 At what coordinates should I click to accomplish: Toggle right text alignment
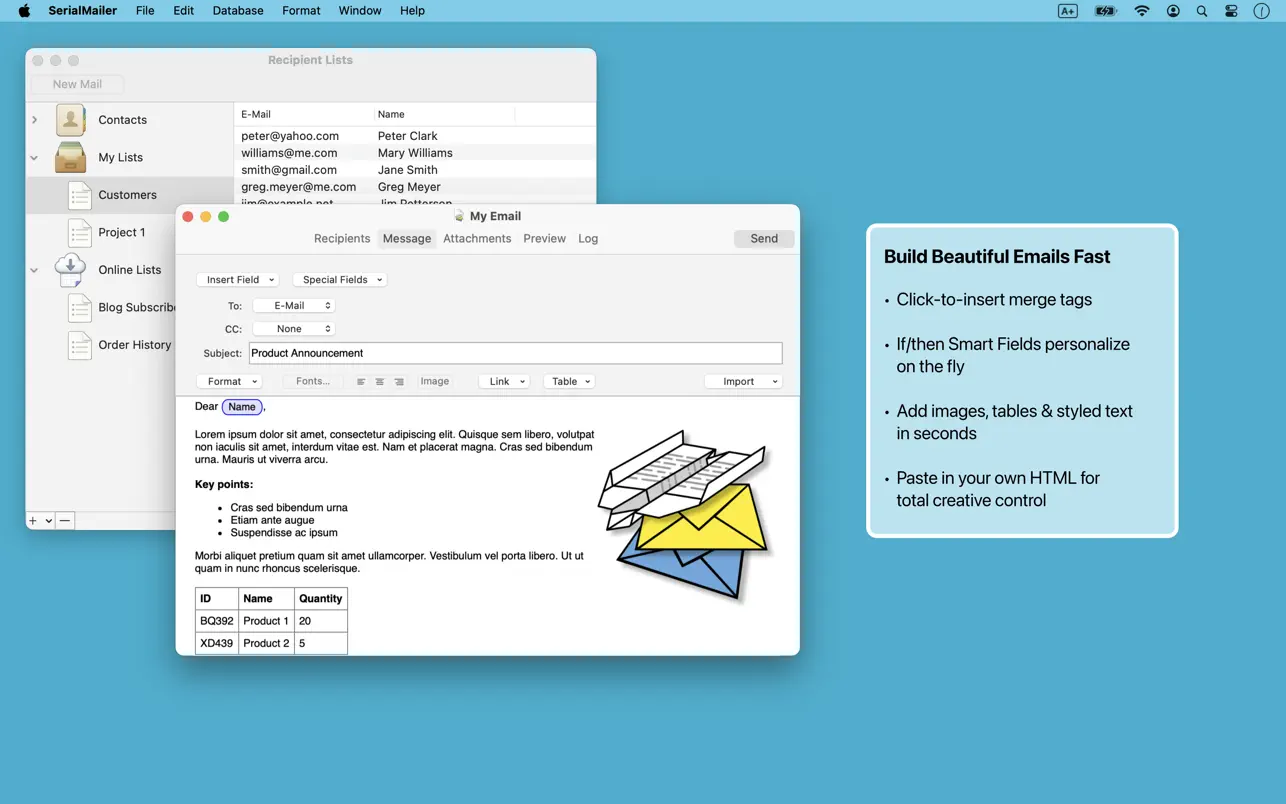point(398,381)
